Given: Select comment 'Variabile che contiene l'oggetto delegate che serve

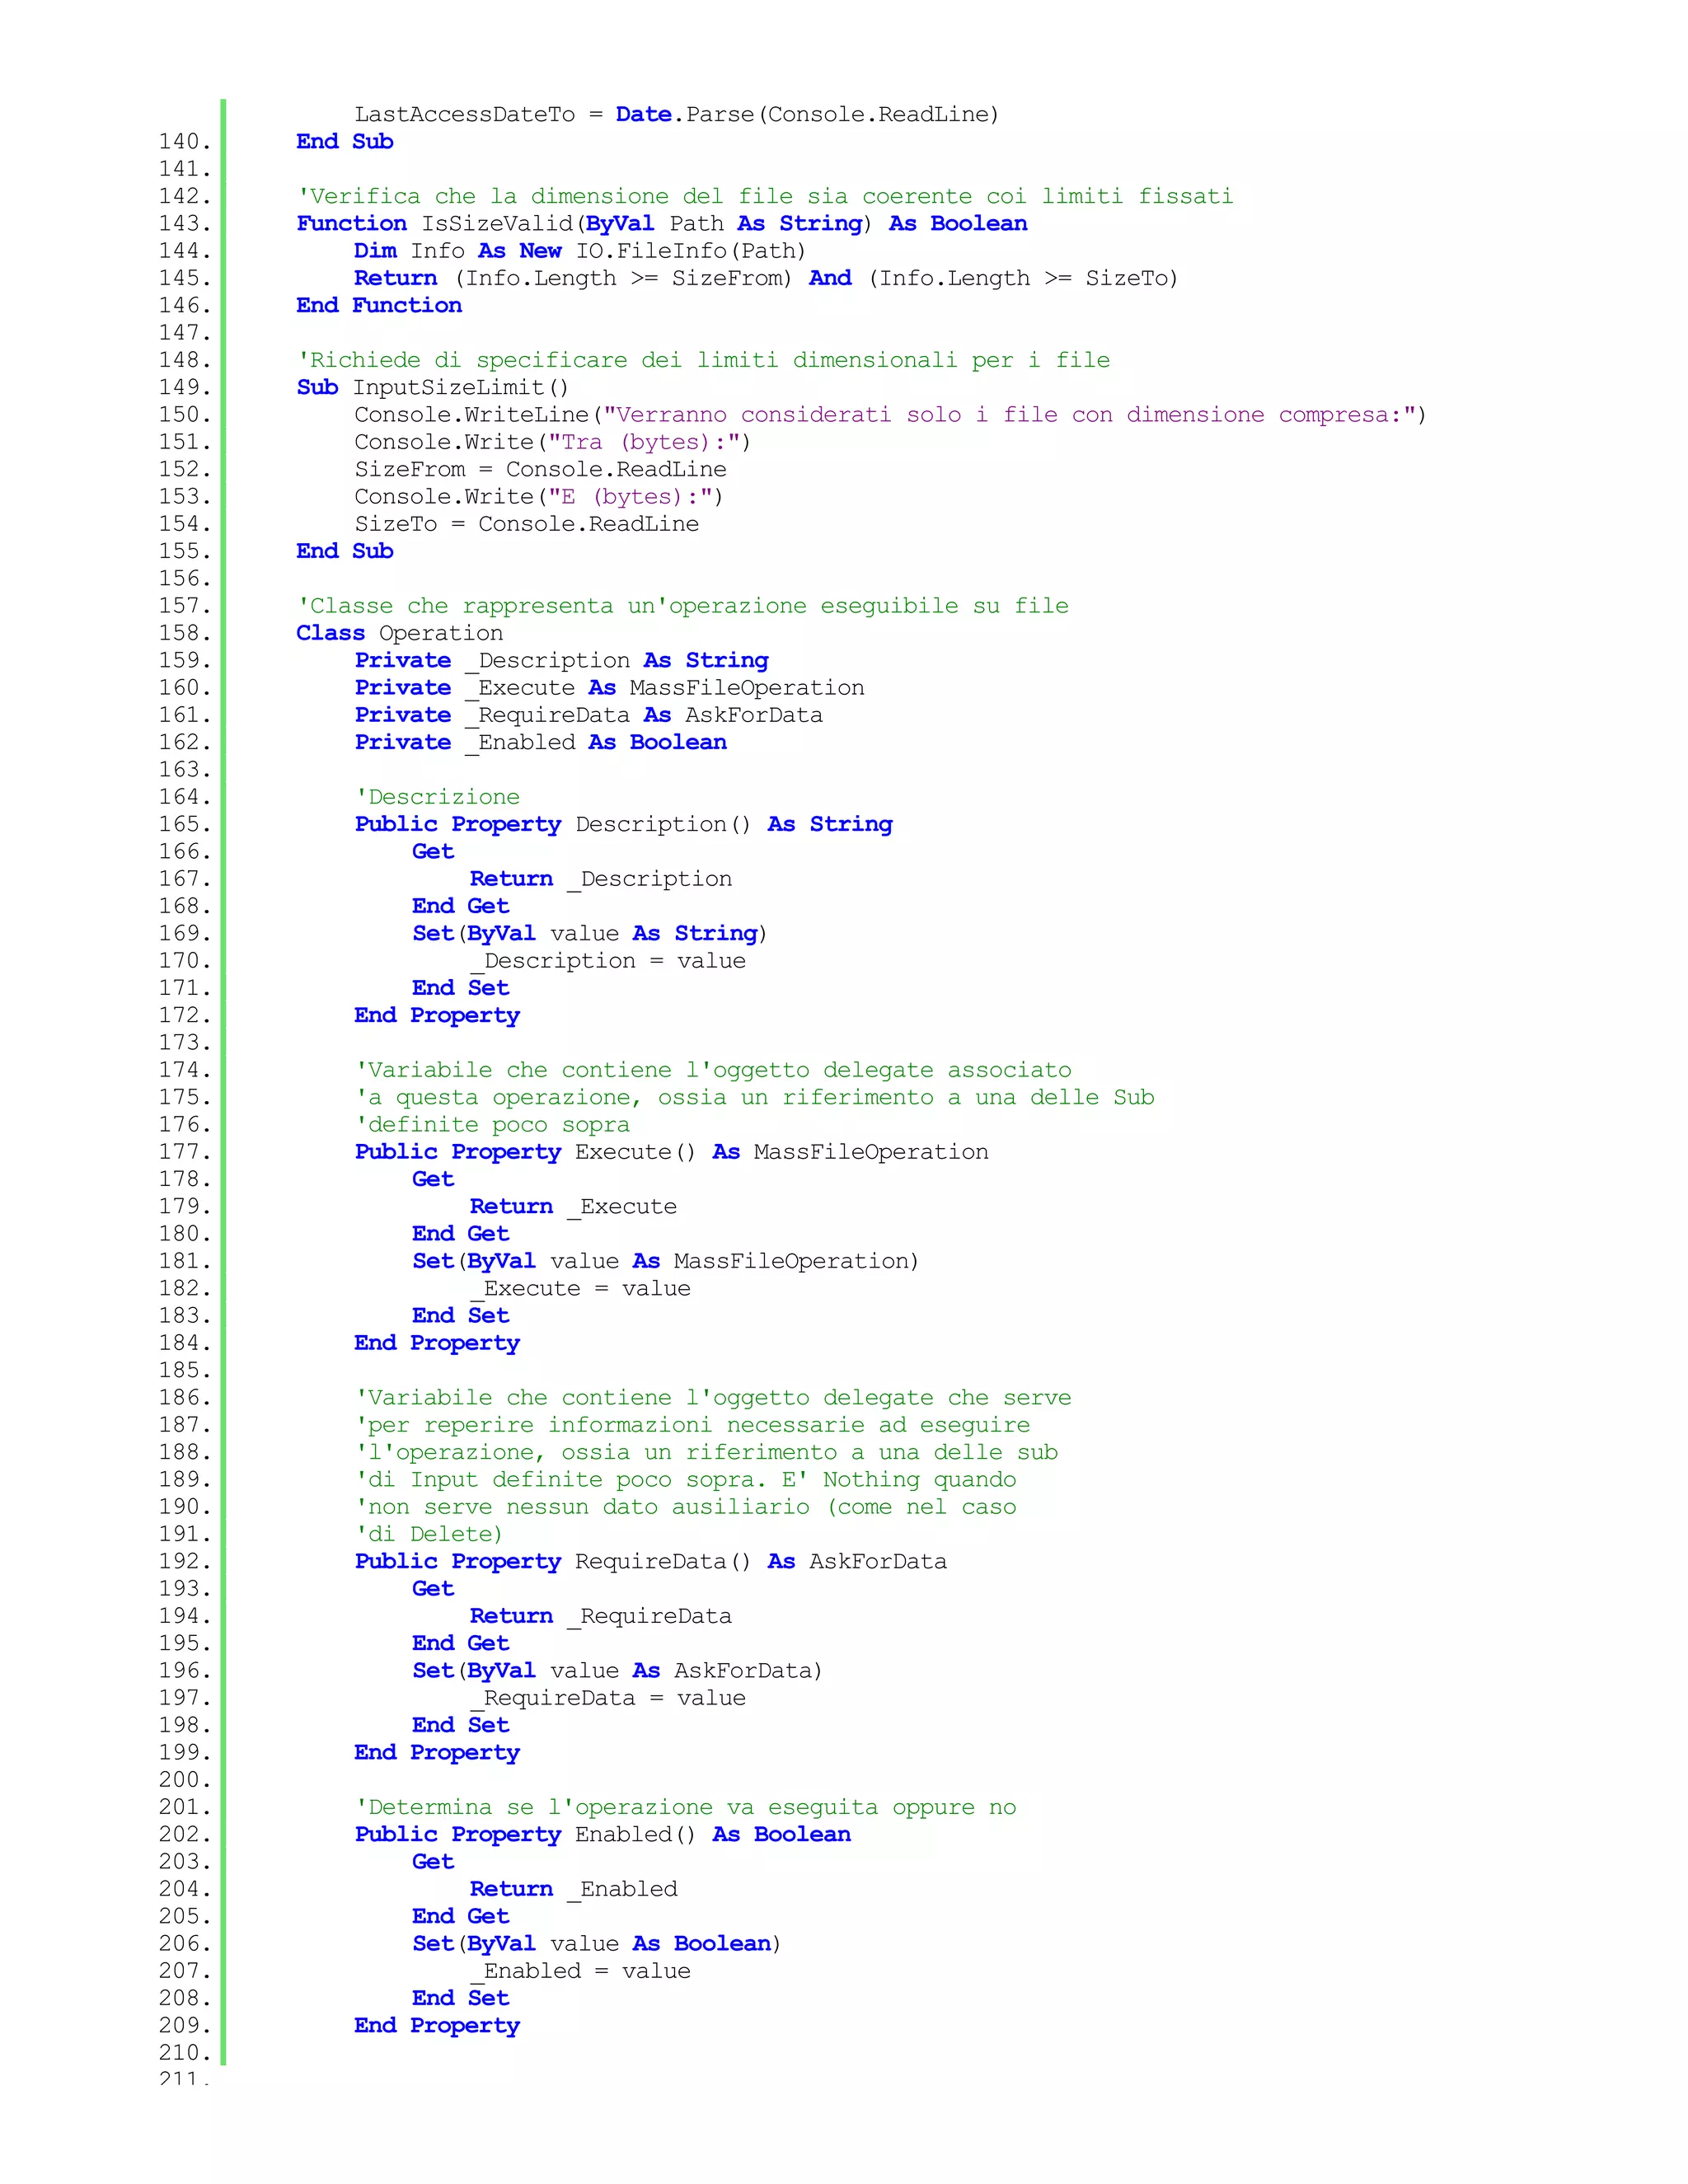Looking at the screenshot, I should pos(714,1398).
